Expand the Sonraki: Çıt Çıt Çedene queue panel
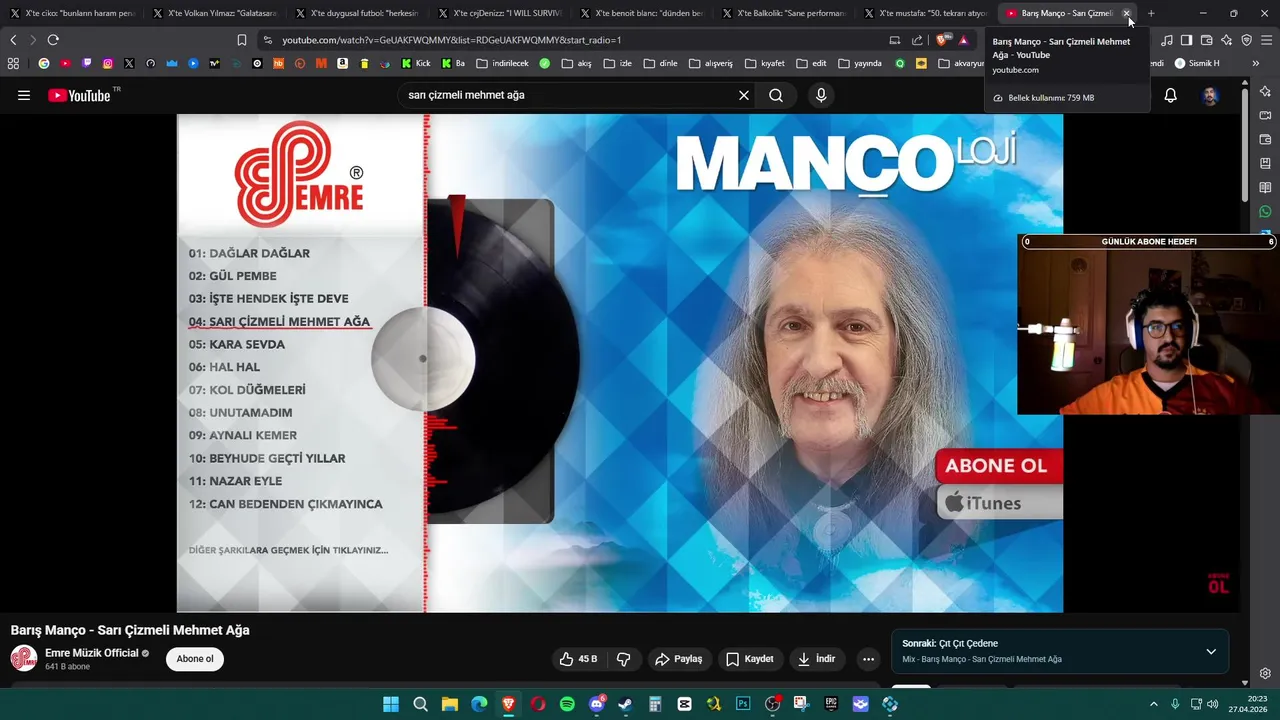This screenshot has width=1280, height=720. point(1211,651)
